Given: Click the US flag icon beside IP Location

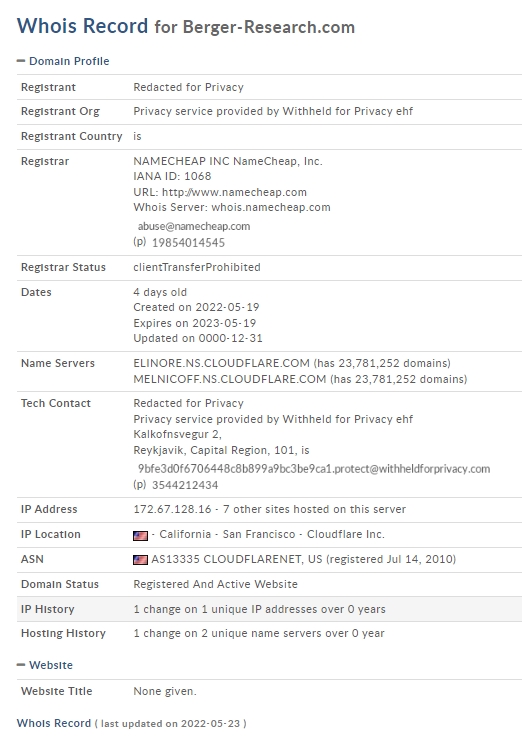Looking at the screenshot, I should pyautogui.click(x=140, y=535).
